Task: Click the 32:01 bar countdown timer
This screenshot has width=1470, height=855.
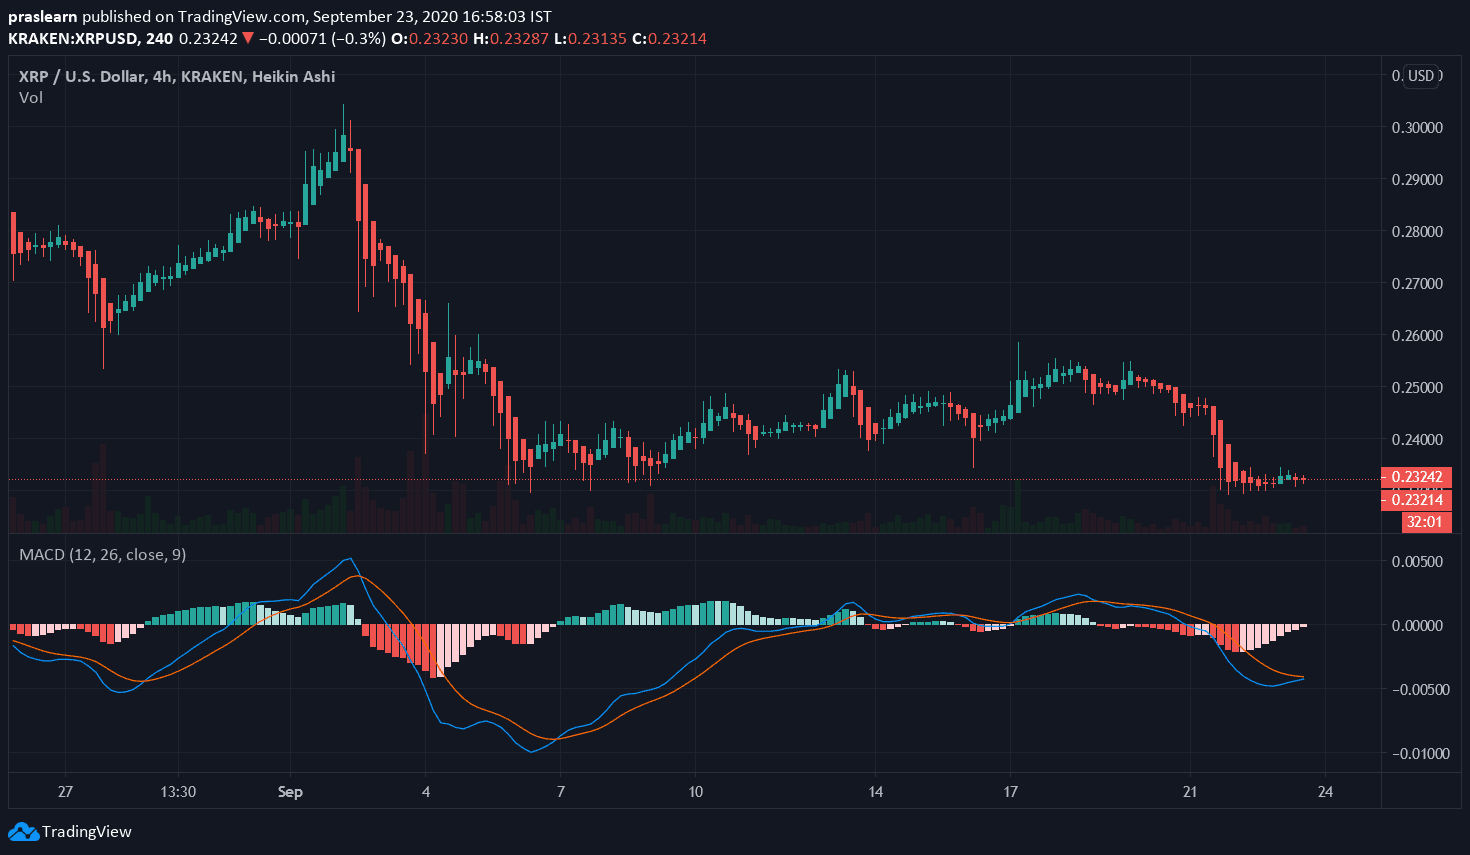Action: (x=1424, y=522)
